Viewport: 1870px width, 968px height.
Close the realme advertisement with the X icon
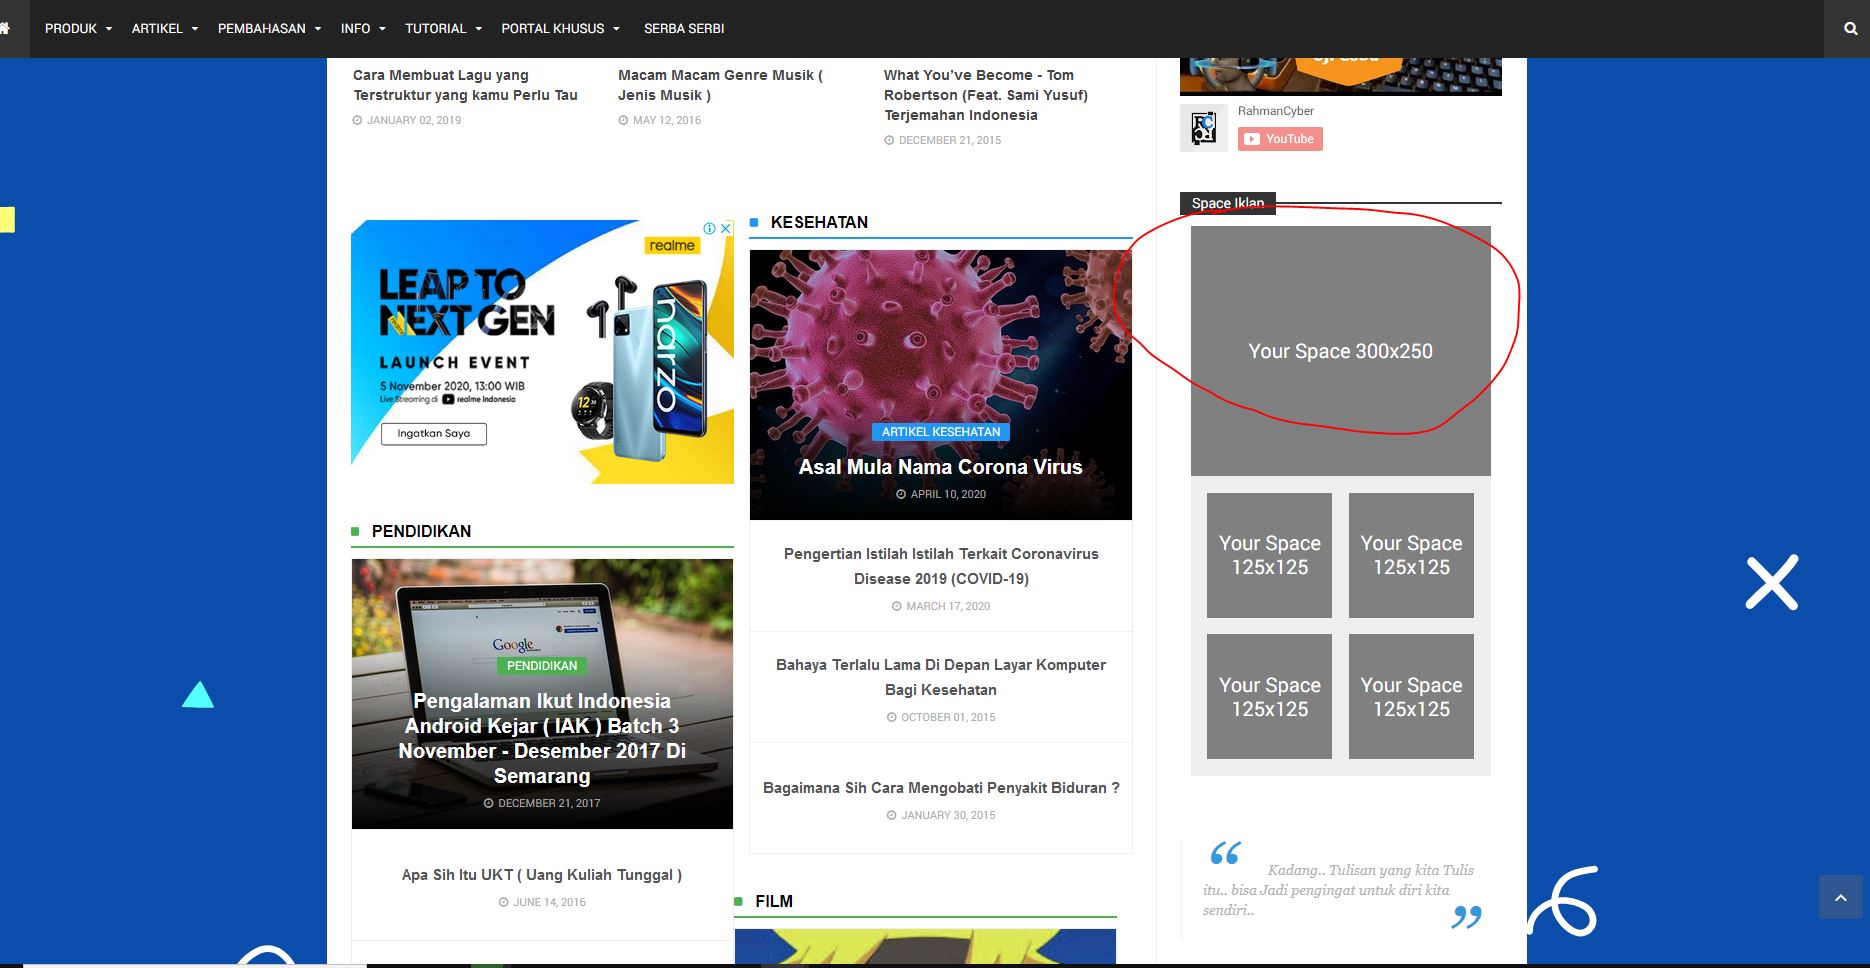(x=725, y=228)
